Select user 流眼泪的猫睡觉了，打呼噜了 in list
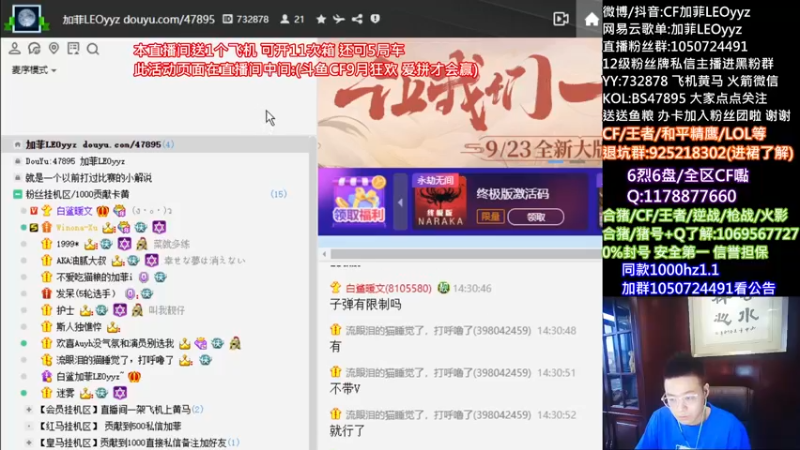This screenshot has width=800, height=450. coord(115,360)
